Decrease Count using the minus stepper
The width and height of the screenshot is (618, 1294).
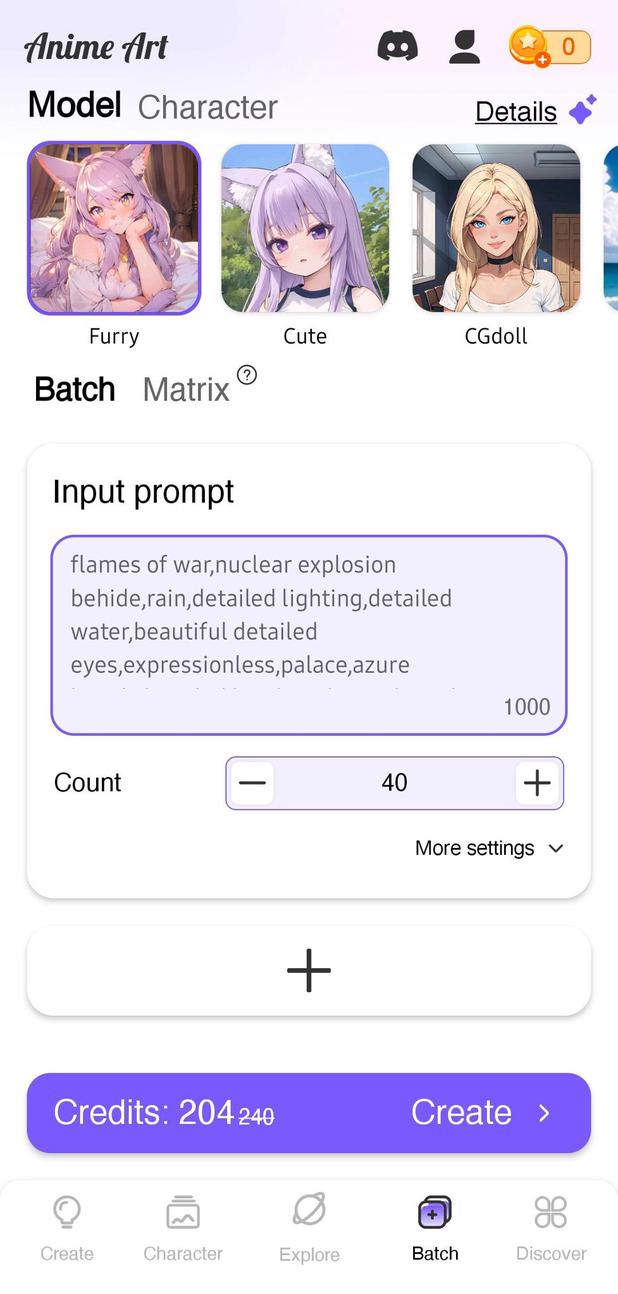pos(252,783)
